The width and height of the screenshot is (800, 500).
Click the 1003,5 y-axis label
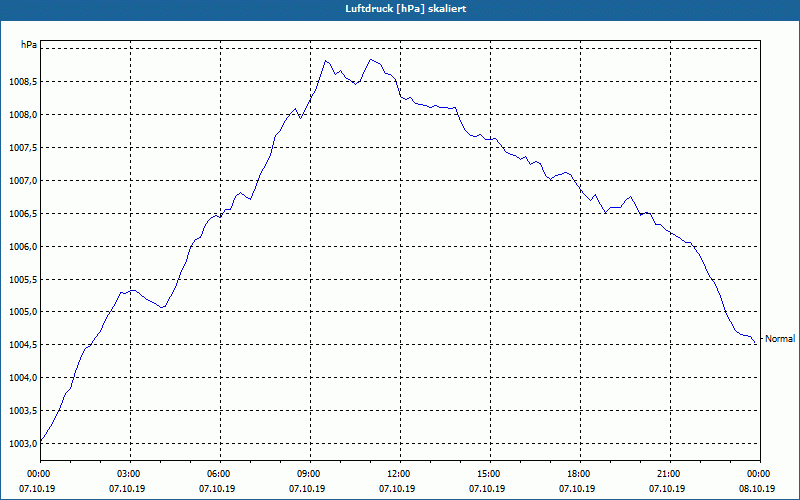point(23,411)
